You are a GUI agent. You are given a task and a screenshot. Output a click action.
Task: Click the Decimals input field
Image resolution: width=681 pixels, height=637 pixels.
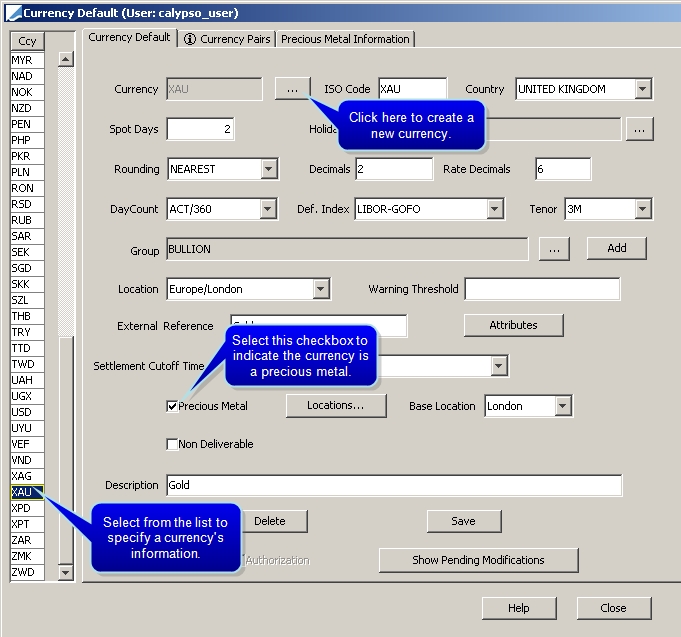coord(394,169)
